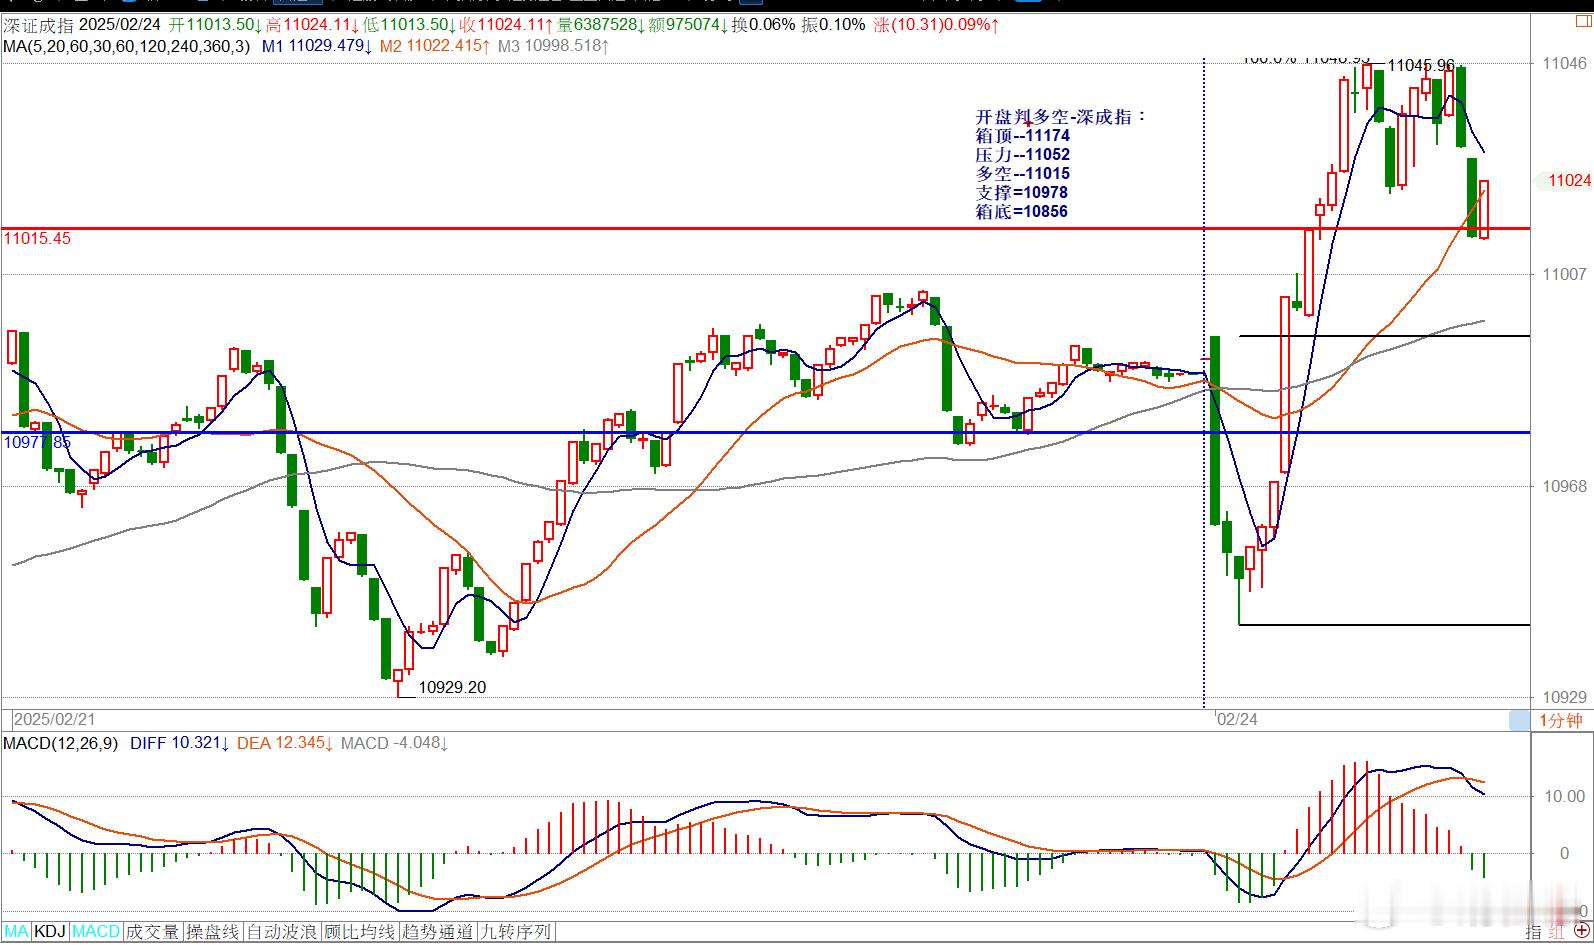Click the 10929.20 low price marker
The width and height of the screenshot is (1594, 945).
[452, 687]
